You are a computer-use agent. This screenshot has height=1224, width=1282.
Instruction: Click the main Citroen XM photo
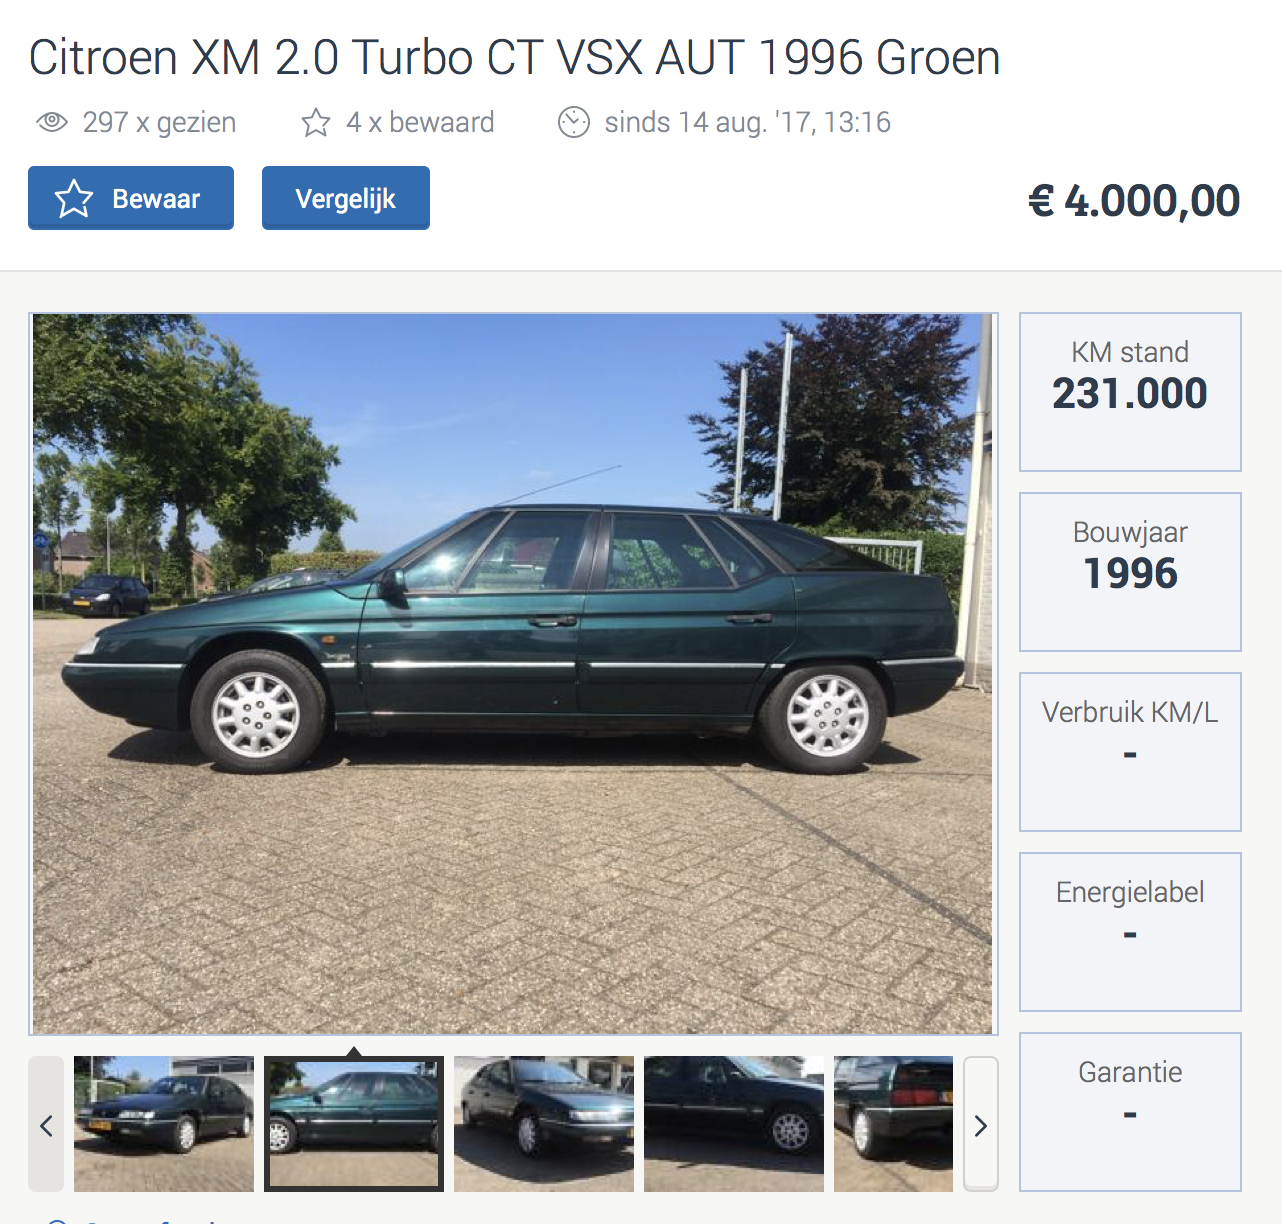(x=513, y=674)
